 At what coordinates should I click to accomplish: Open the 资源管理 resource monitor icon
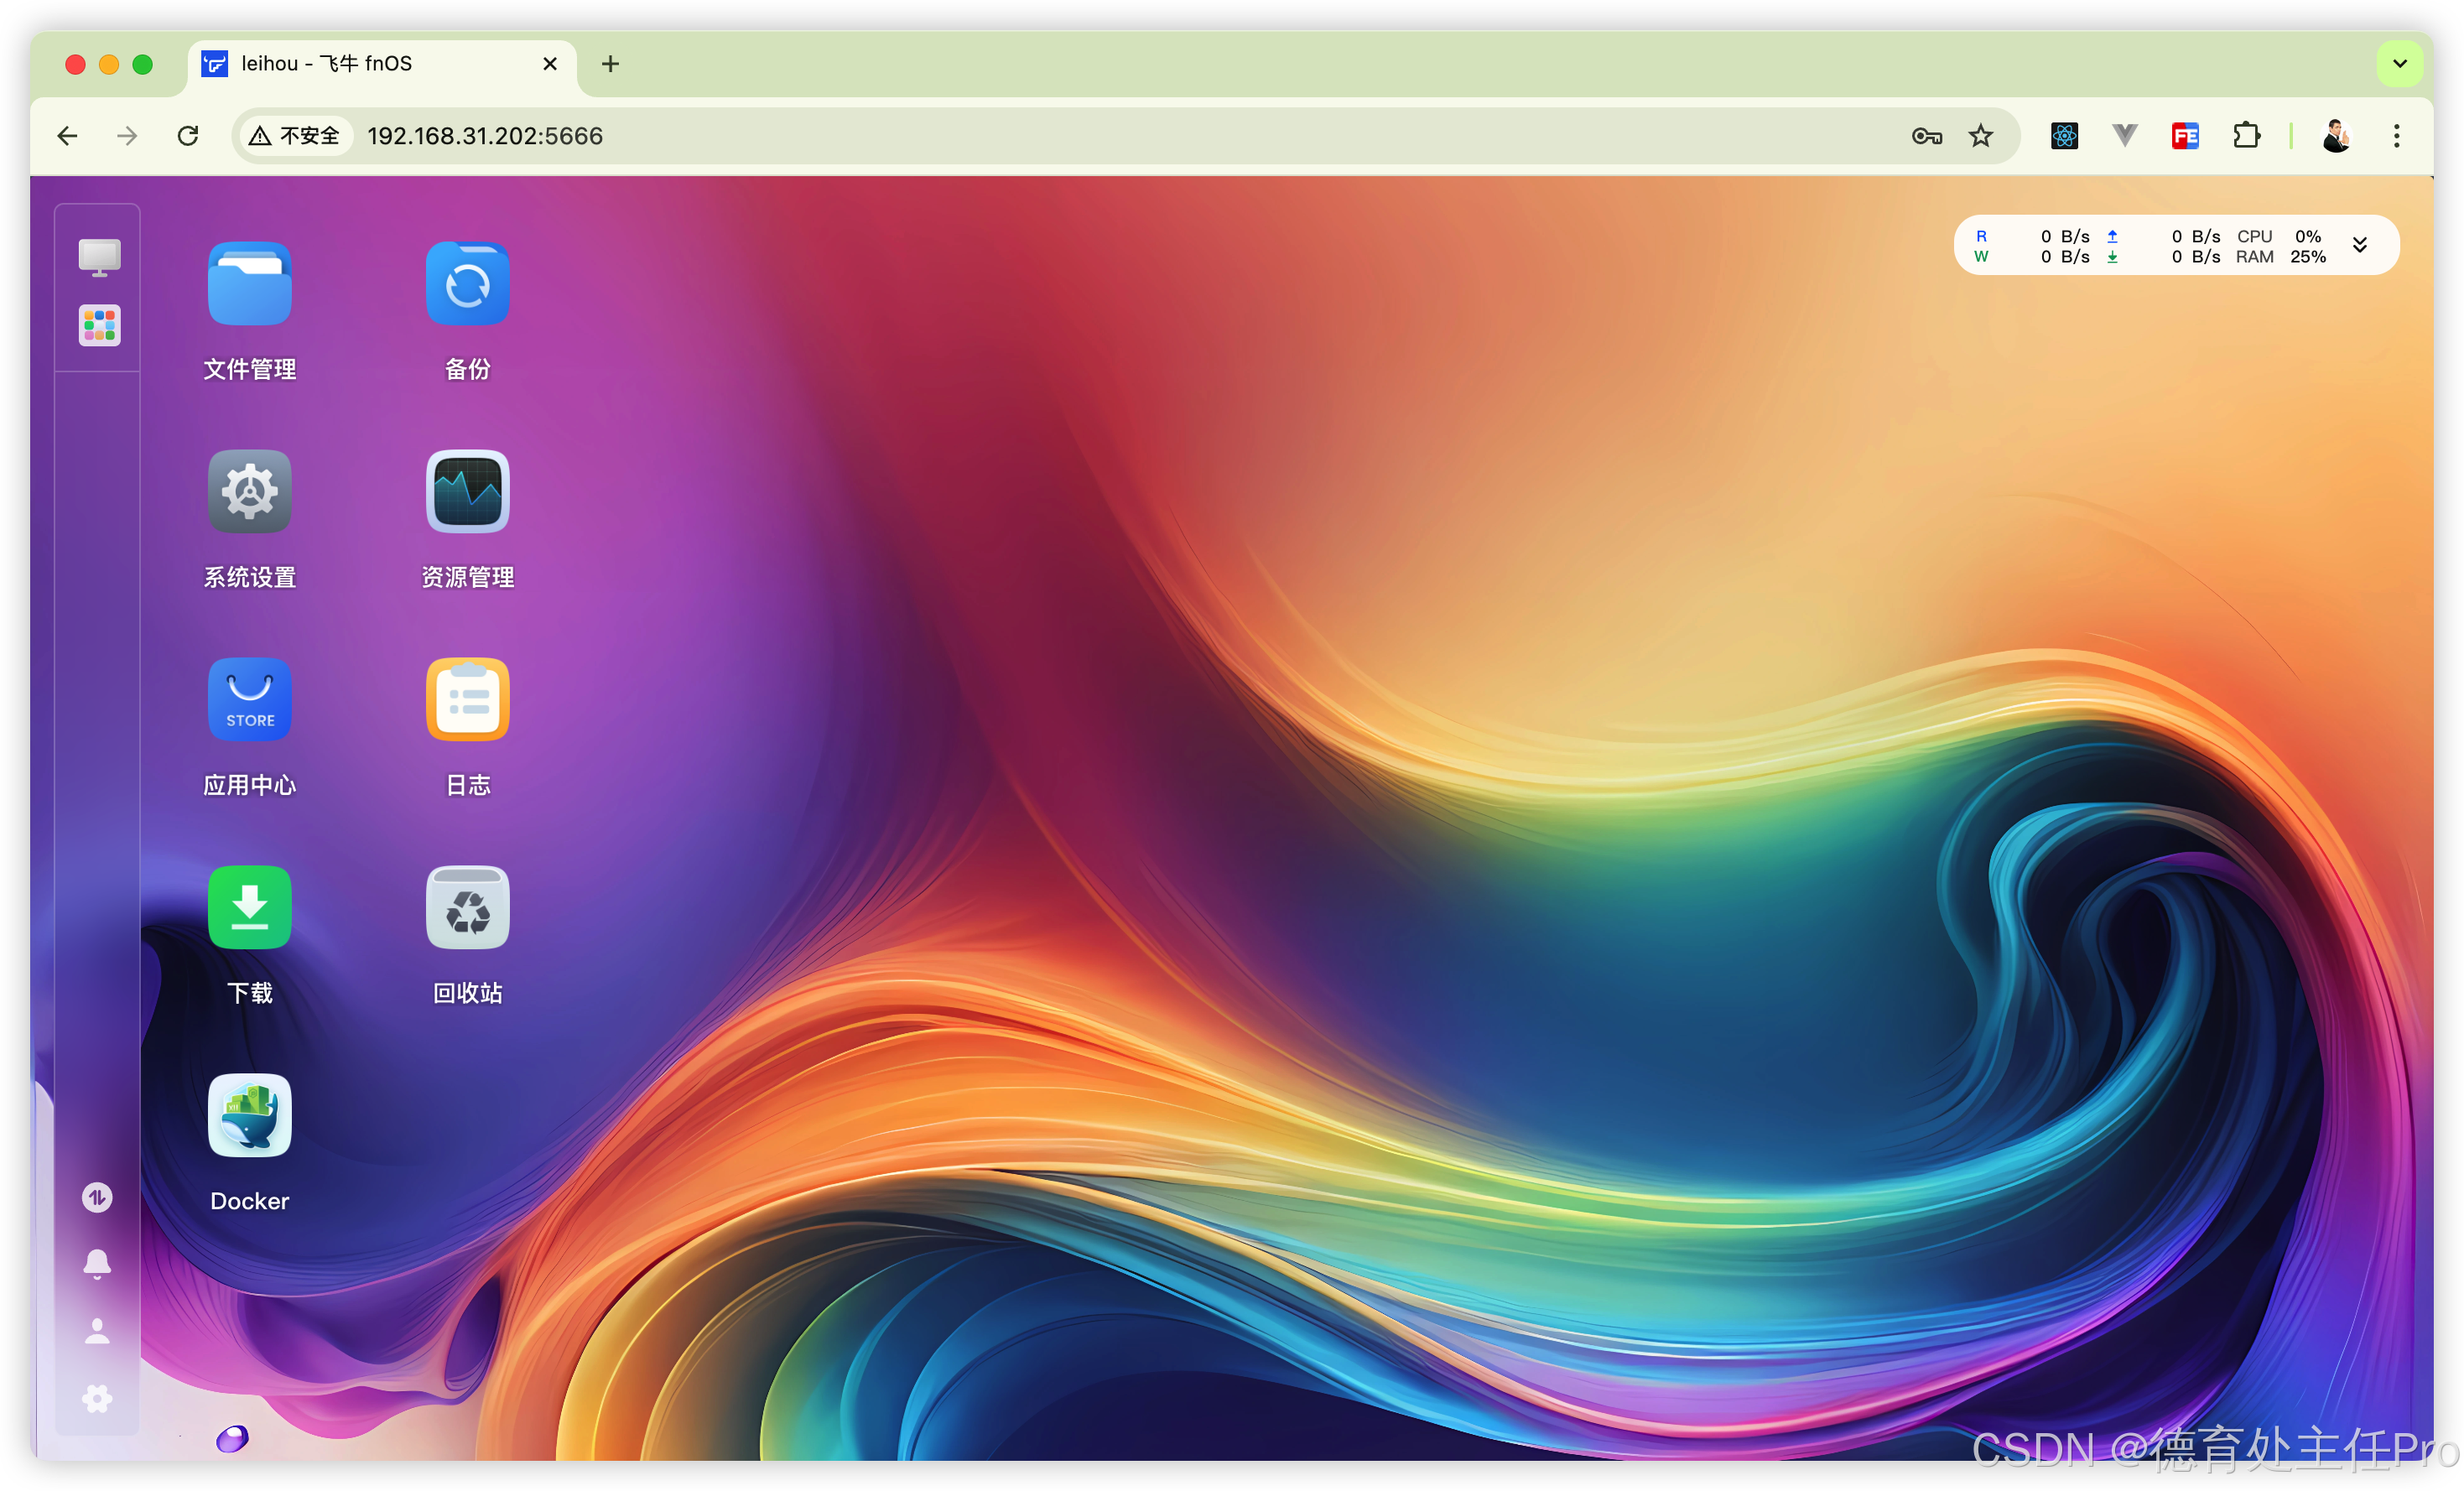[467, 492]
